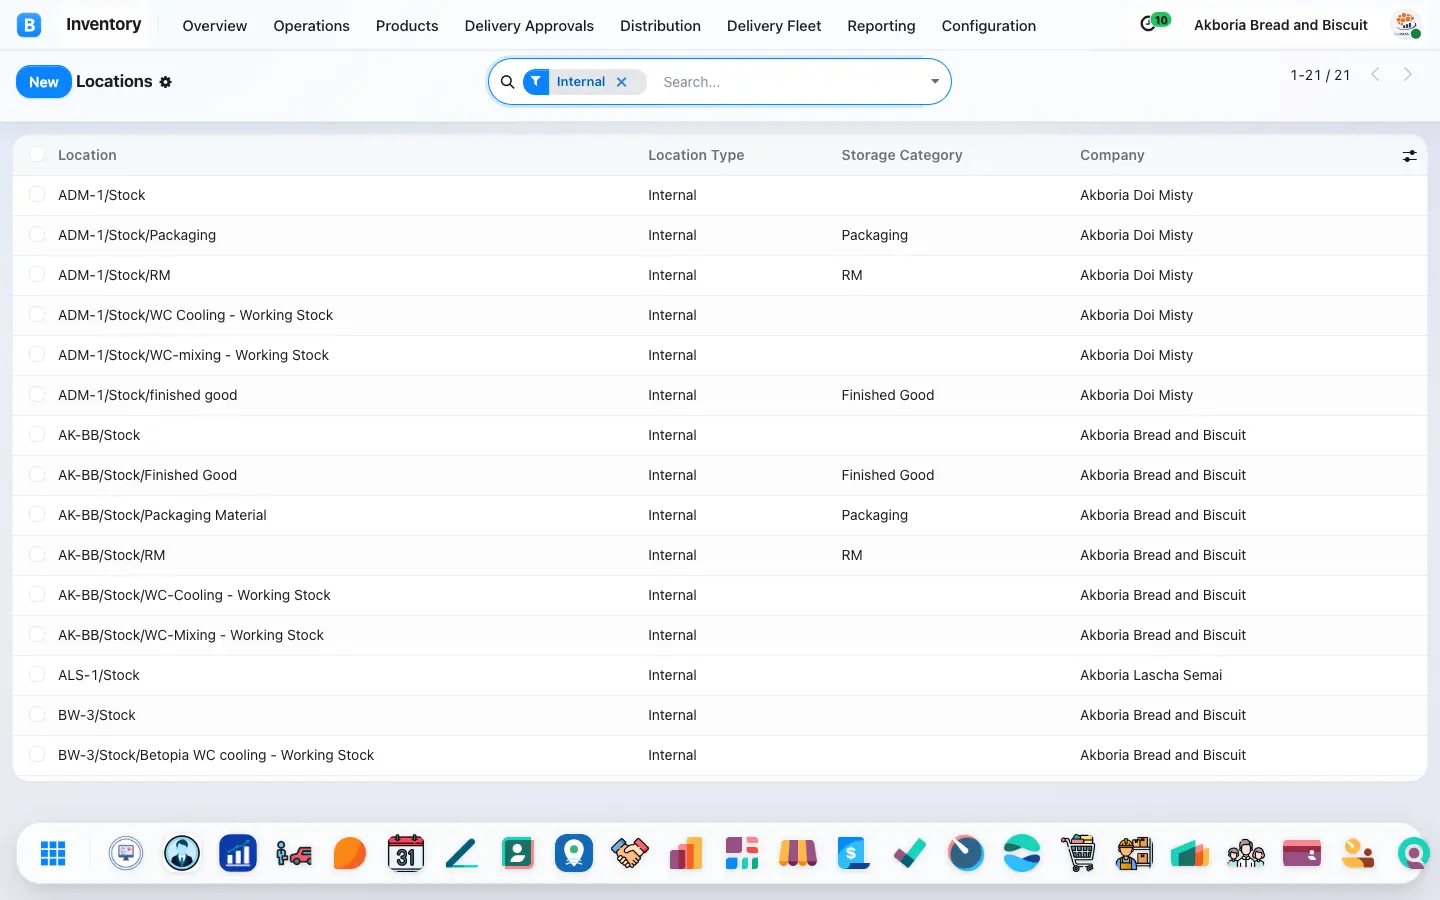Select checkbox for ALS-1/Stock row
1440x900 pixels.
[x=37, y=674]
